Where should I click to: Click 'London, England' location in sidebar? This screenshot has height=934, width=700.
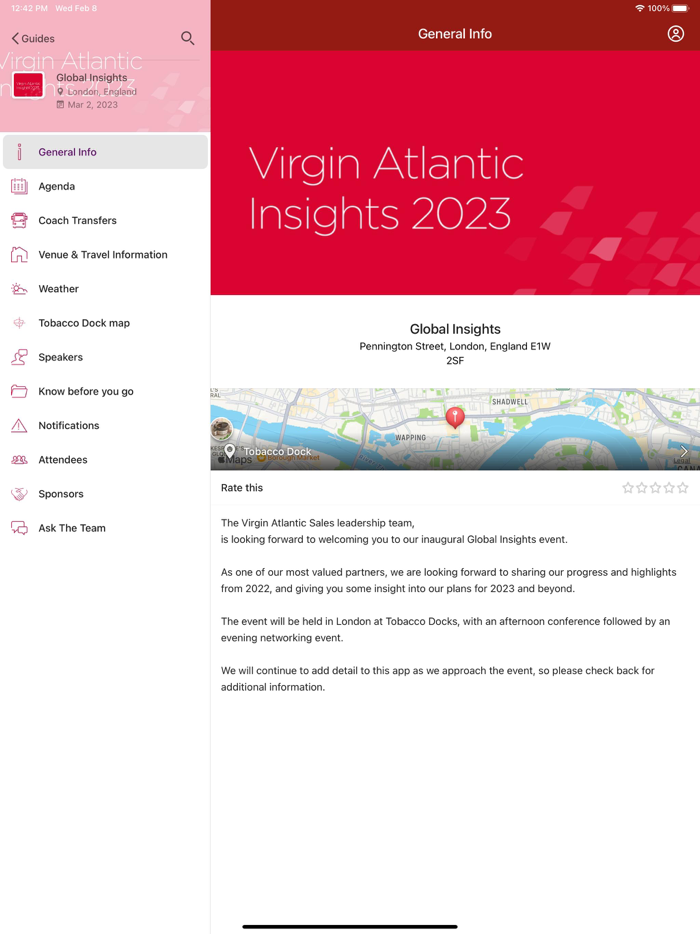(102, 92)
